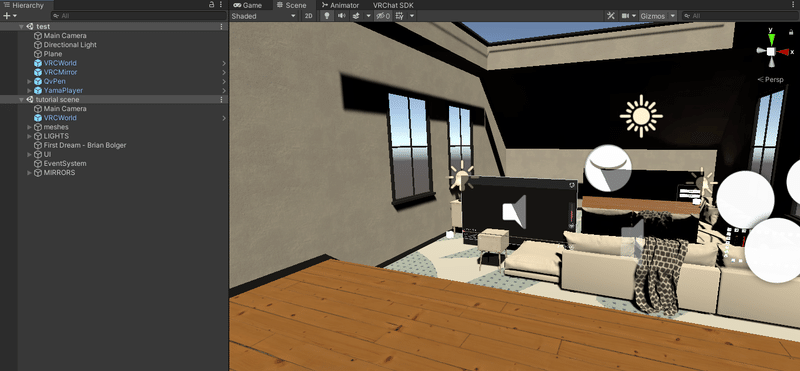
Task: Toggle the scene grid button
Action: (399, 16)
